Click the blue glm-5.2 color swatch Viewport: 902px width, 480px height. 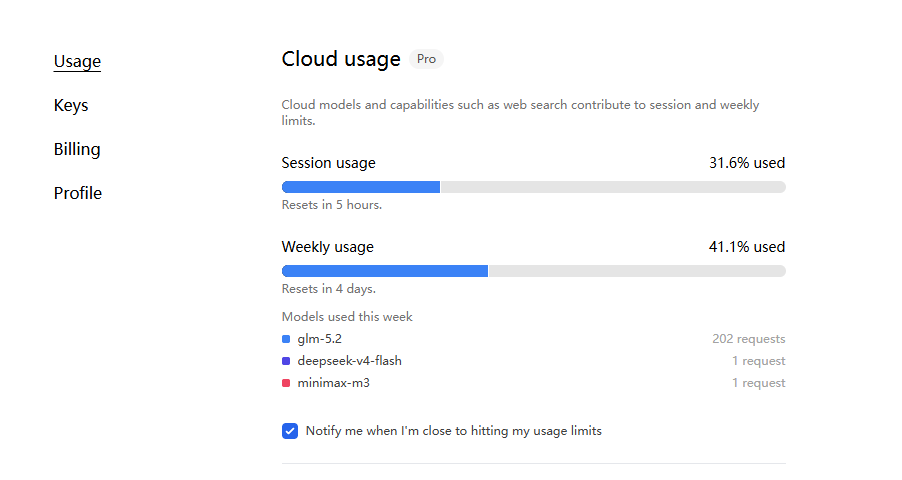286,339
